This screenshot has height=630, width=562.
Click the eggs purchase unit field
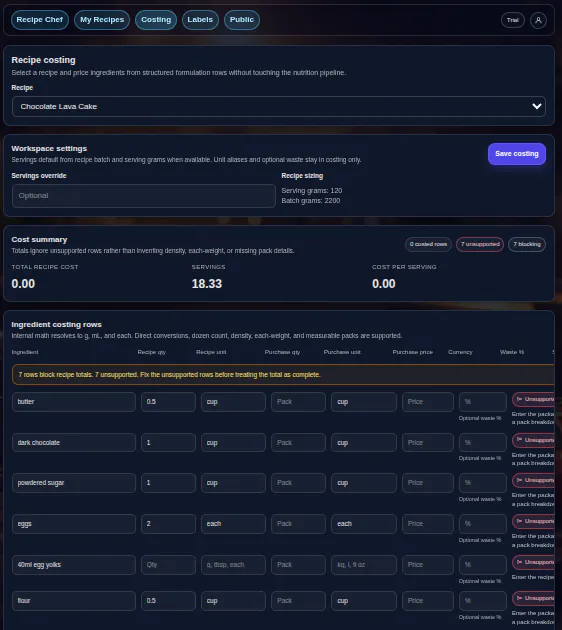(x=364, y=524)
